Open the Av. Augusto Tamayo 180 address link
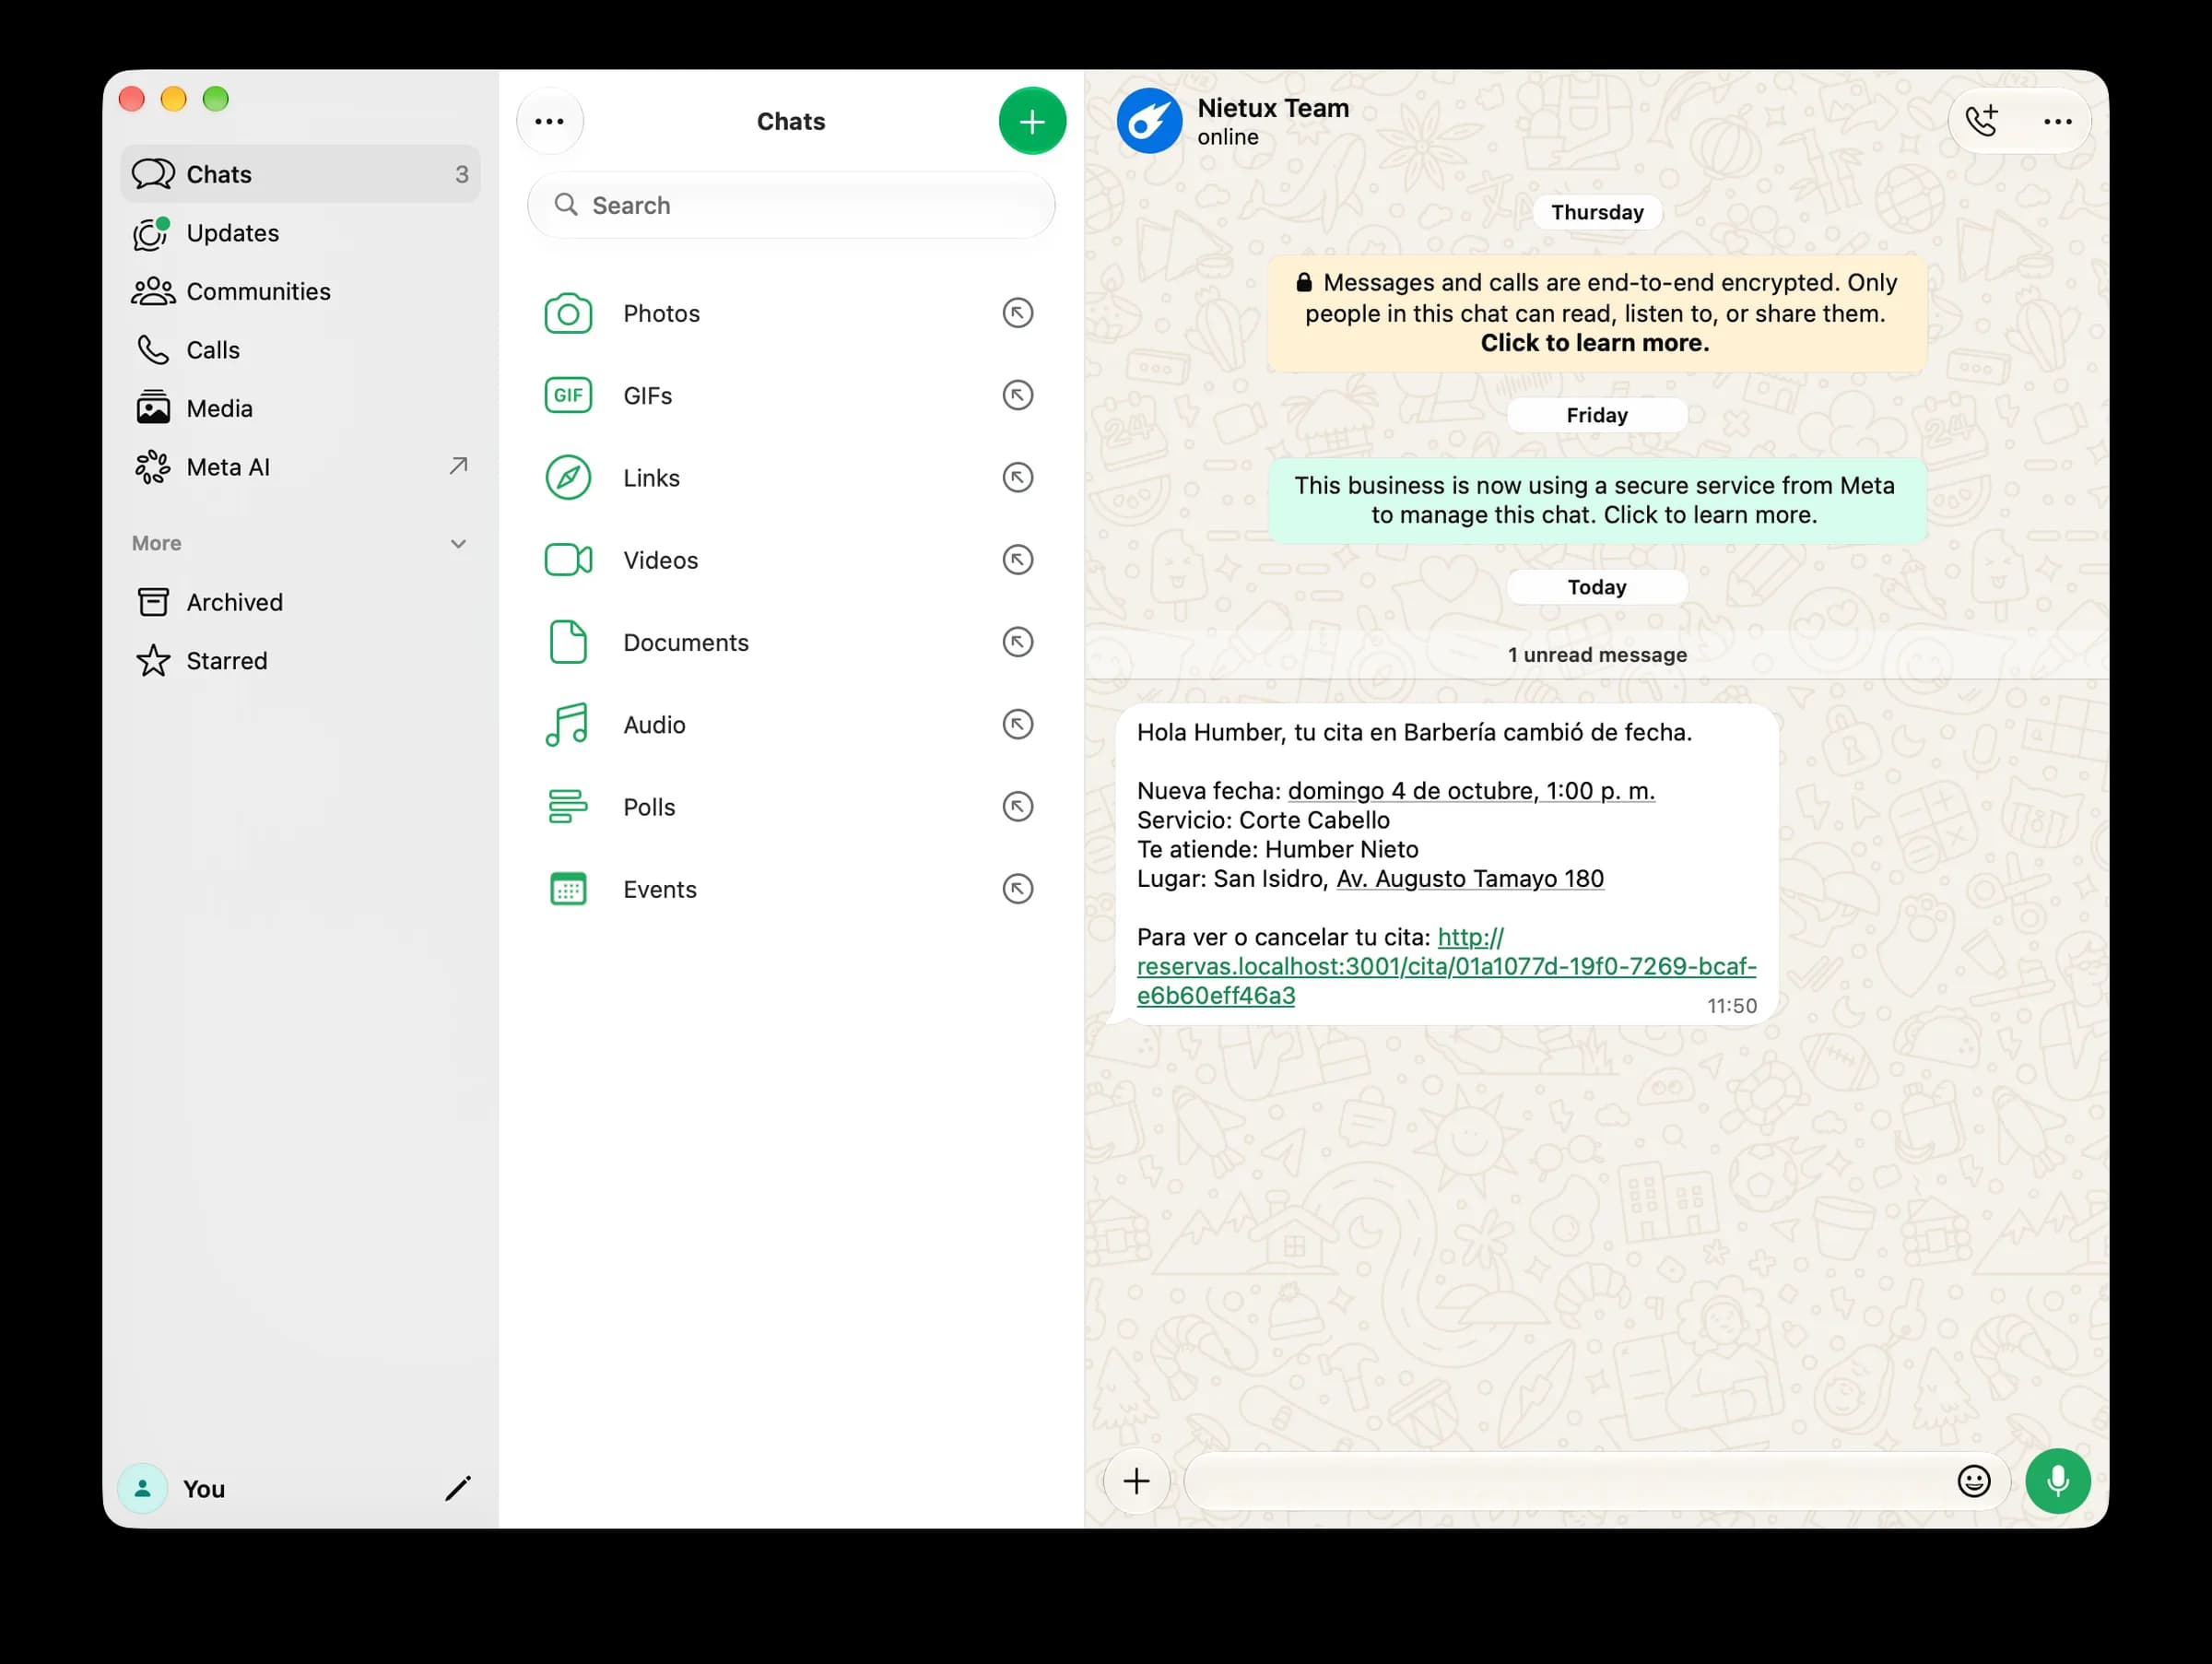The height and width of the screenshot is (1664, 2212). click(1470, 879)
